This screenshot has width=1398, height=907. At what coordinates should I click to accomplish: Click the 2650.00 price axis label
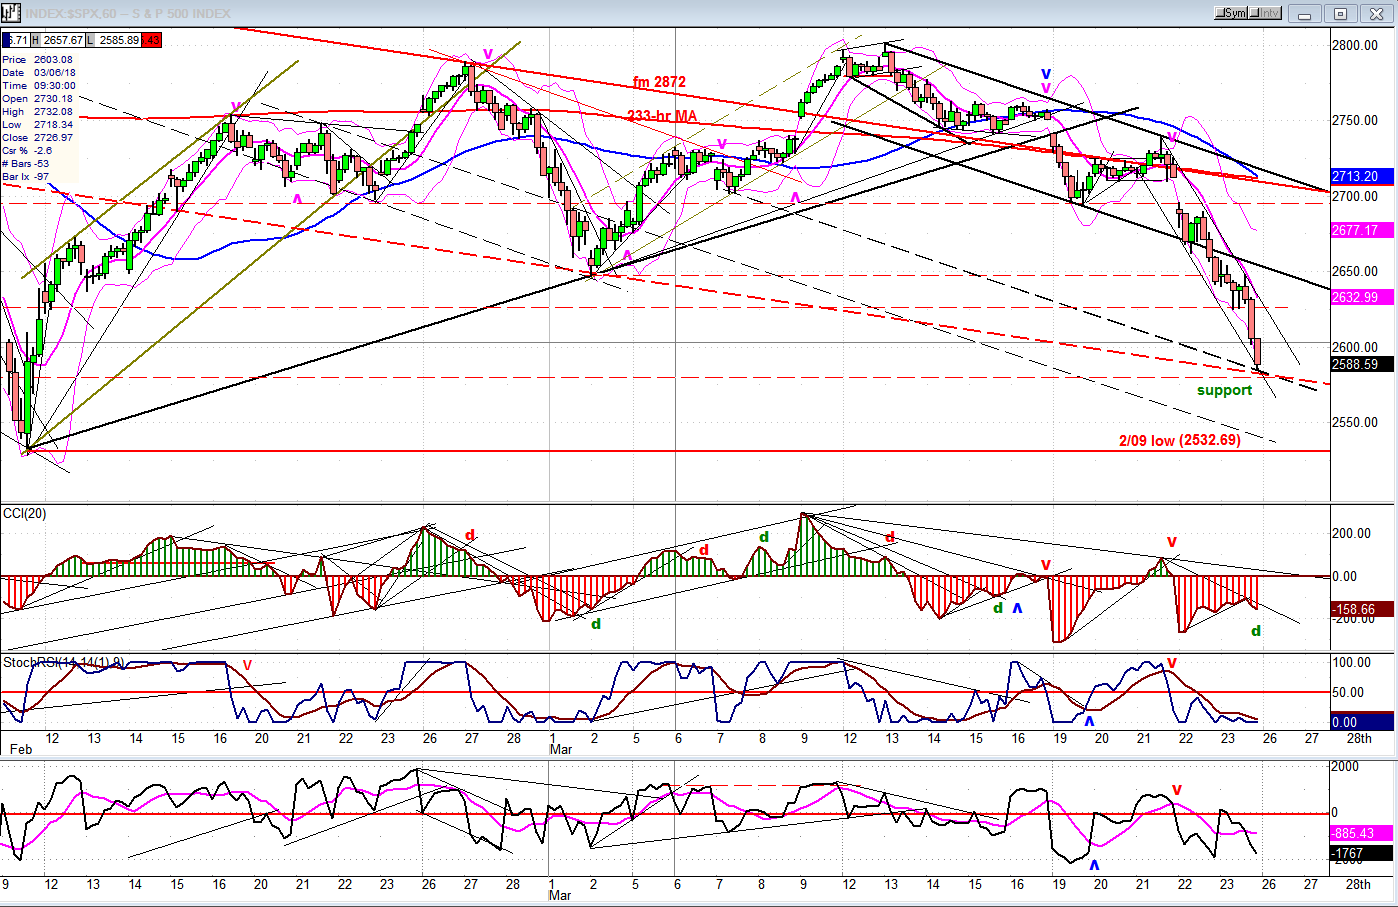point(1355,271)
